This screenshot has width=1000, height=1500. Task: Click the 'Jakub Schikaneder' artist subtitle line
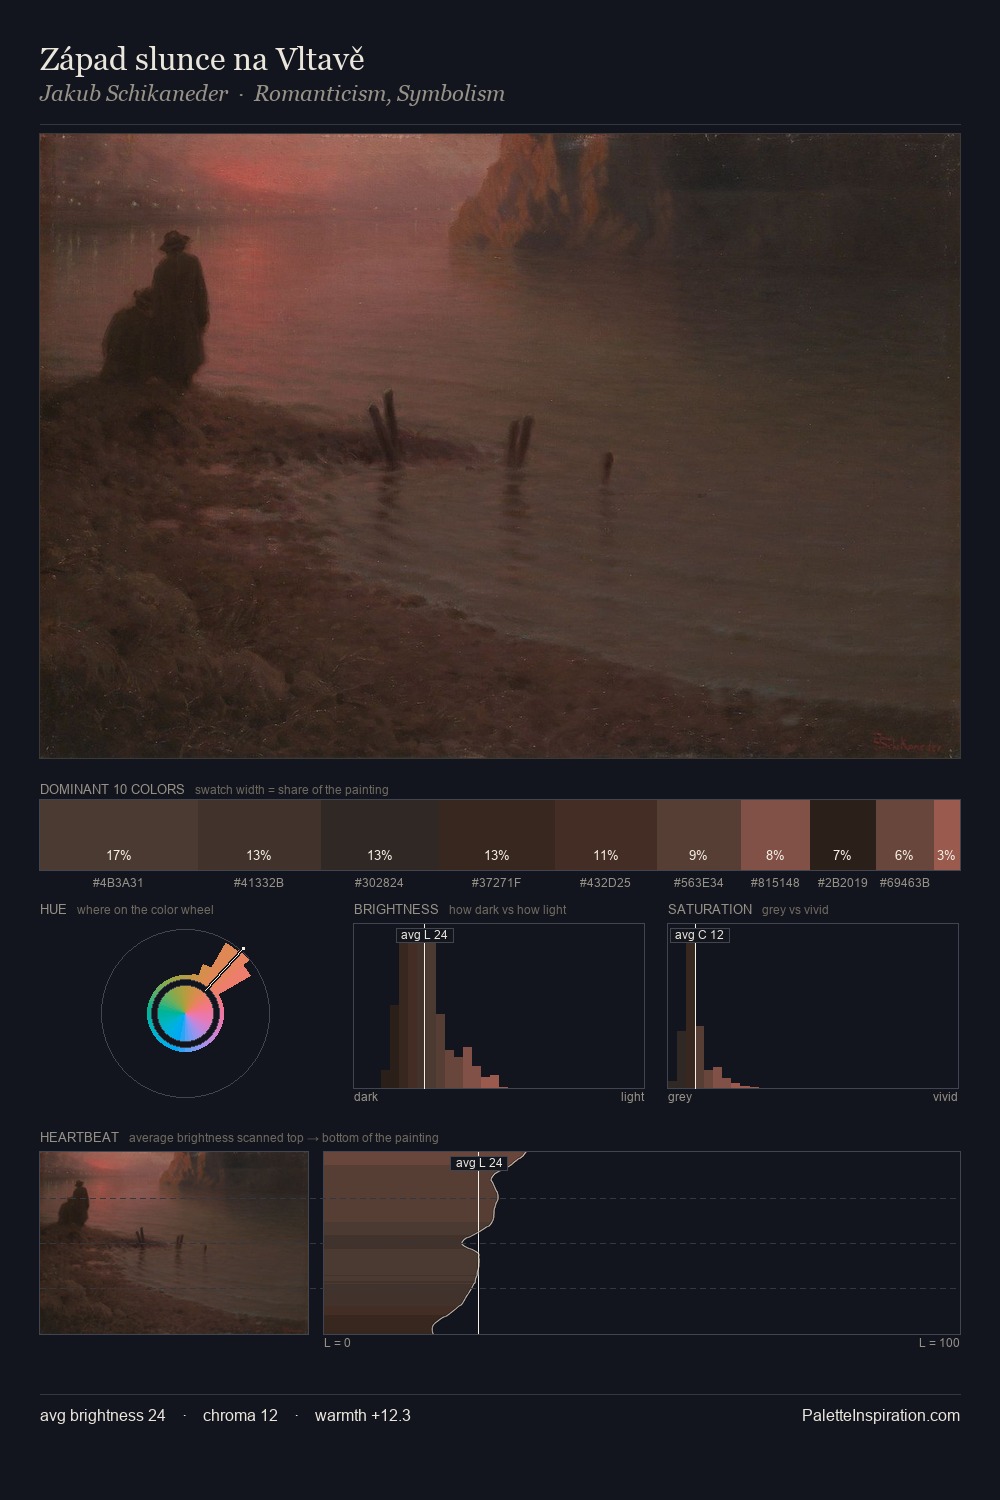pos(272,94)
